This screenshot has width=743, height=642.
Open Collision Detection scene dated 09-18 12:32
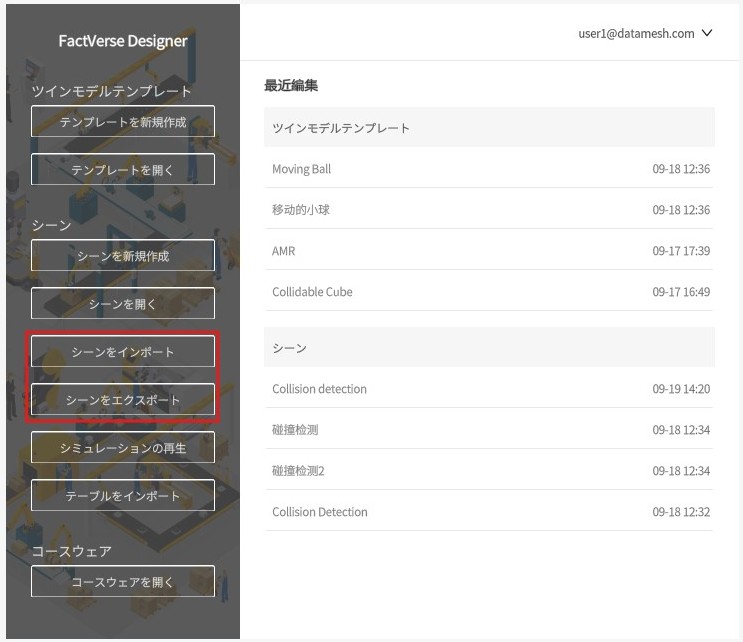point(320,512)
